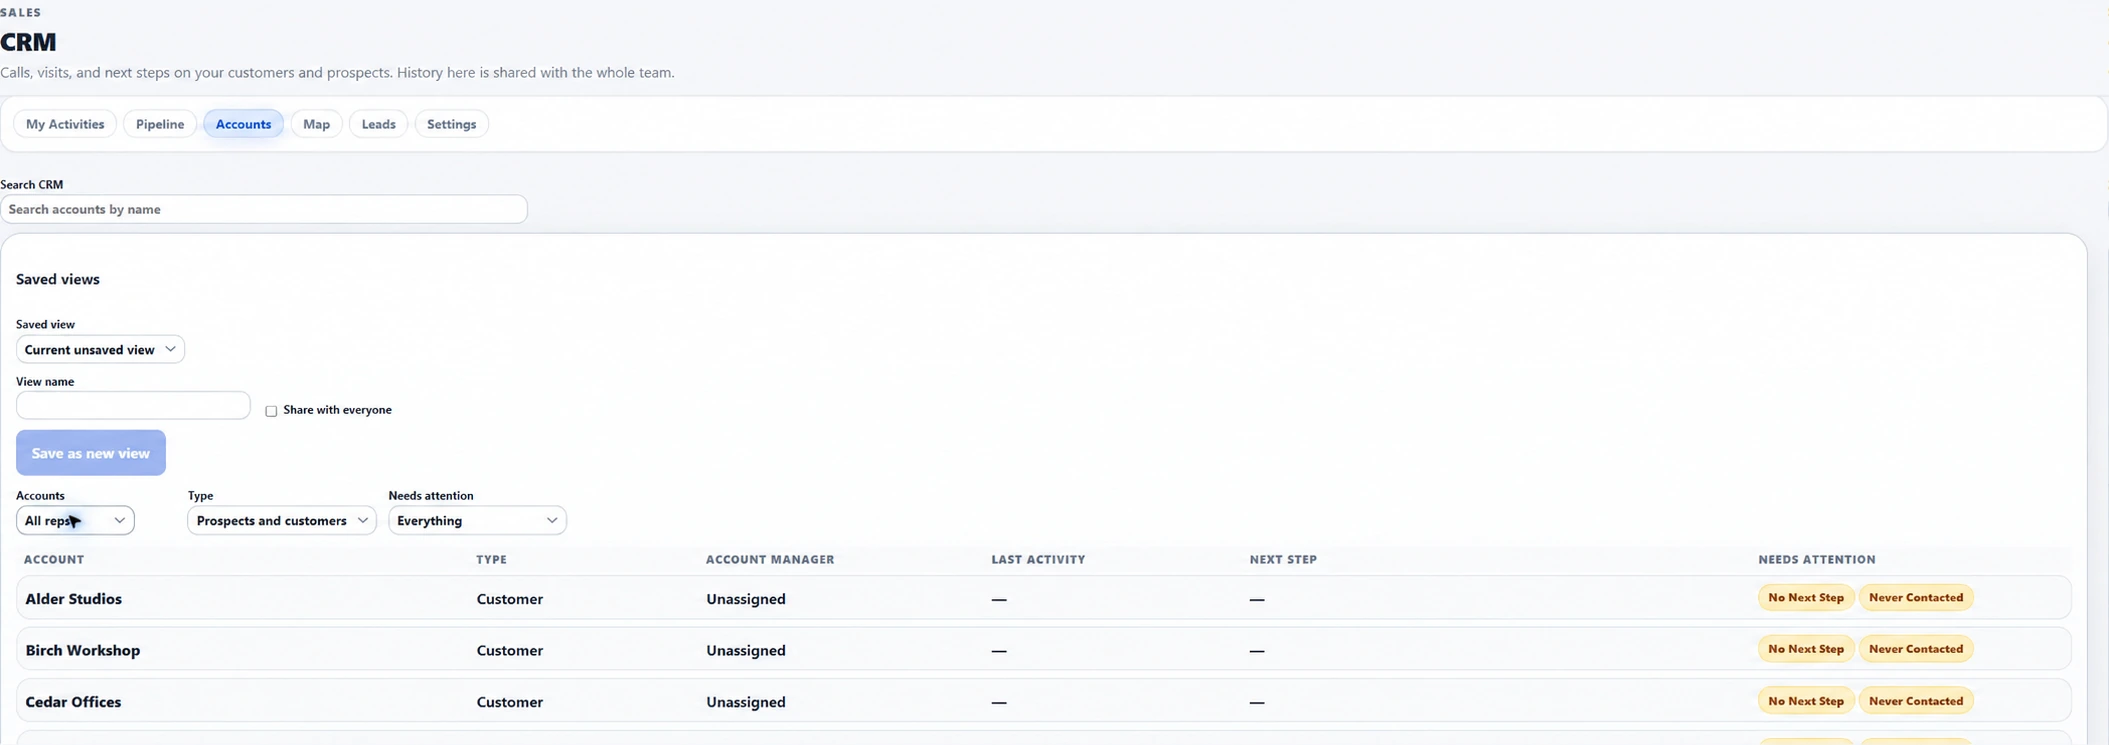Focus the Search accounts by name field
The height and width of the screenshot is (745, 2109).
pos(264,209)
